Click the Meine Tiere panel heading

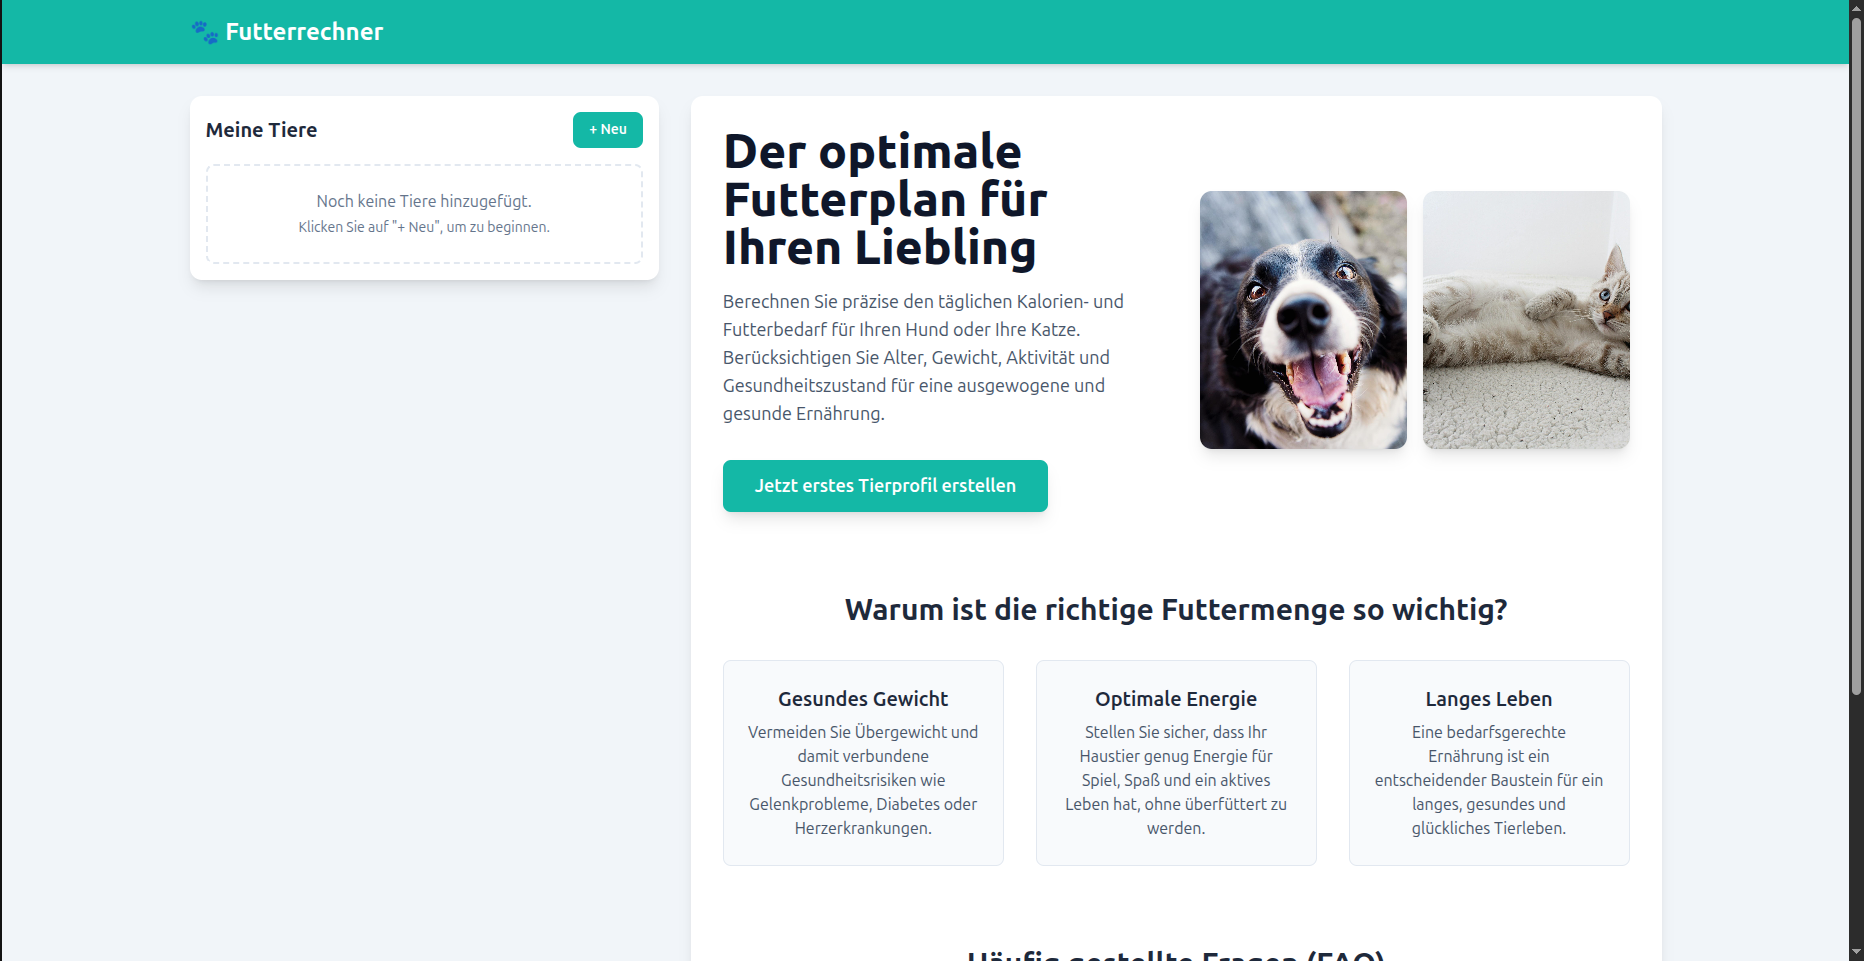(x=261, y=130)
